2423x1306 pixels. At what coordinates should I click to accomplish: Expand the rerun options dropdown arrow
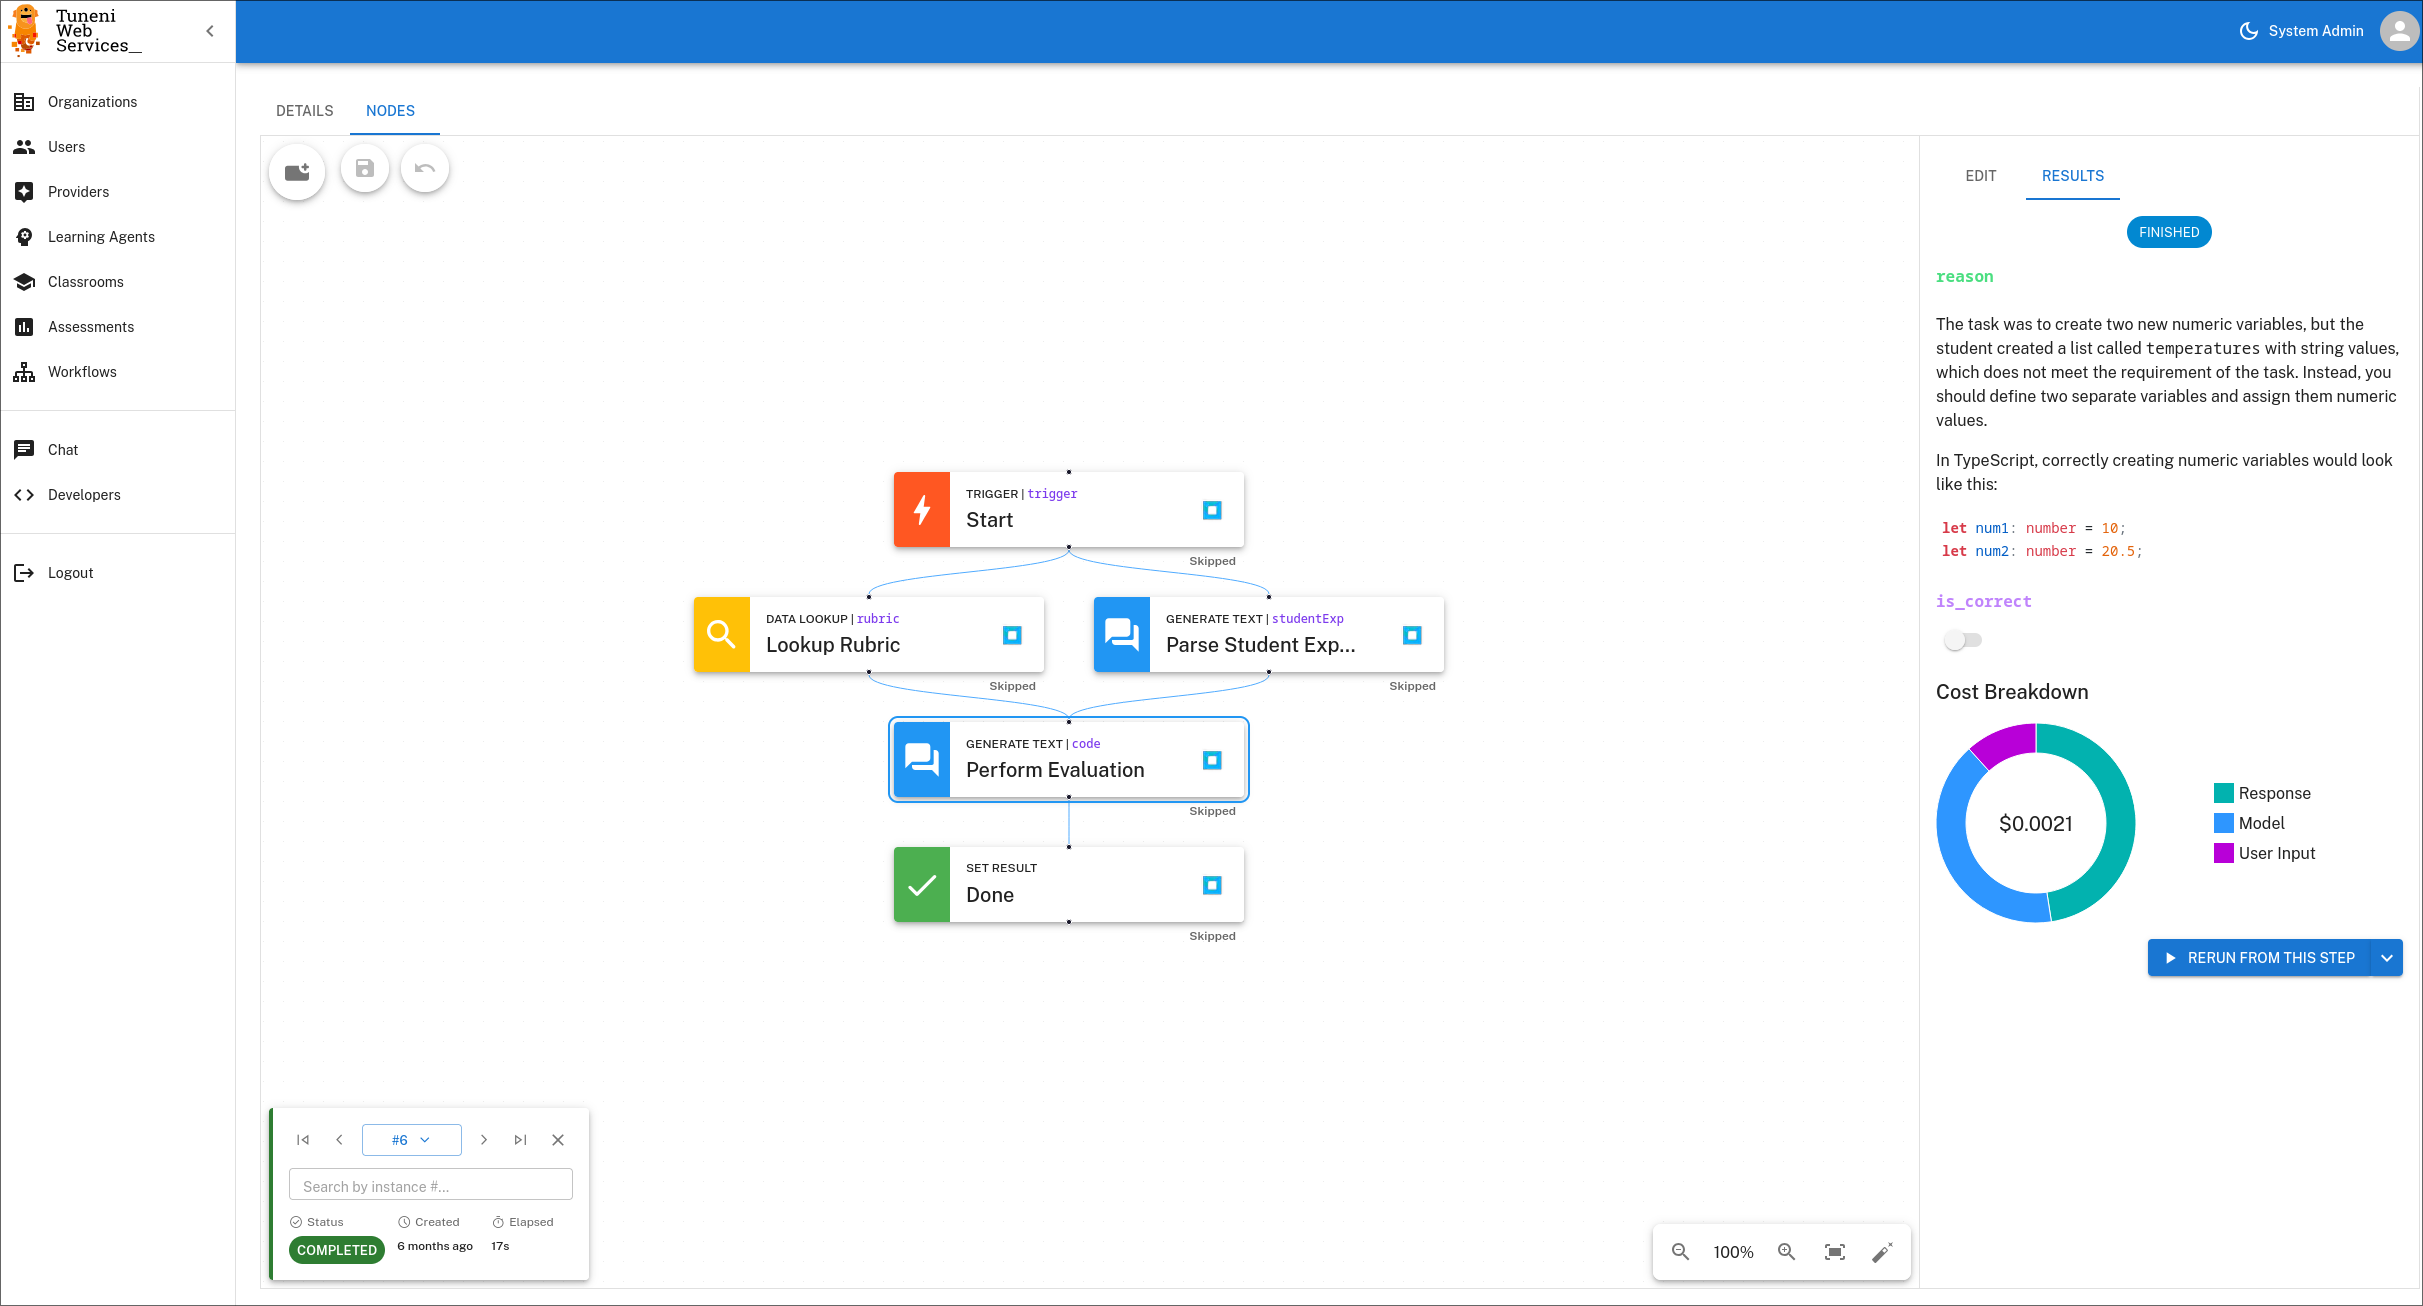[2387, 958]
